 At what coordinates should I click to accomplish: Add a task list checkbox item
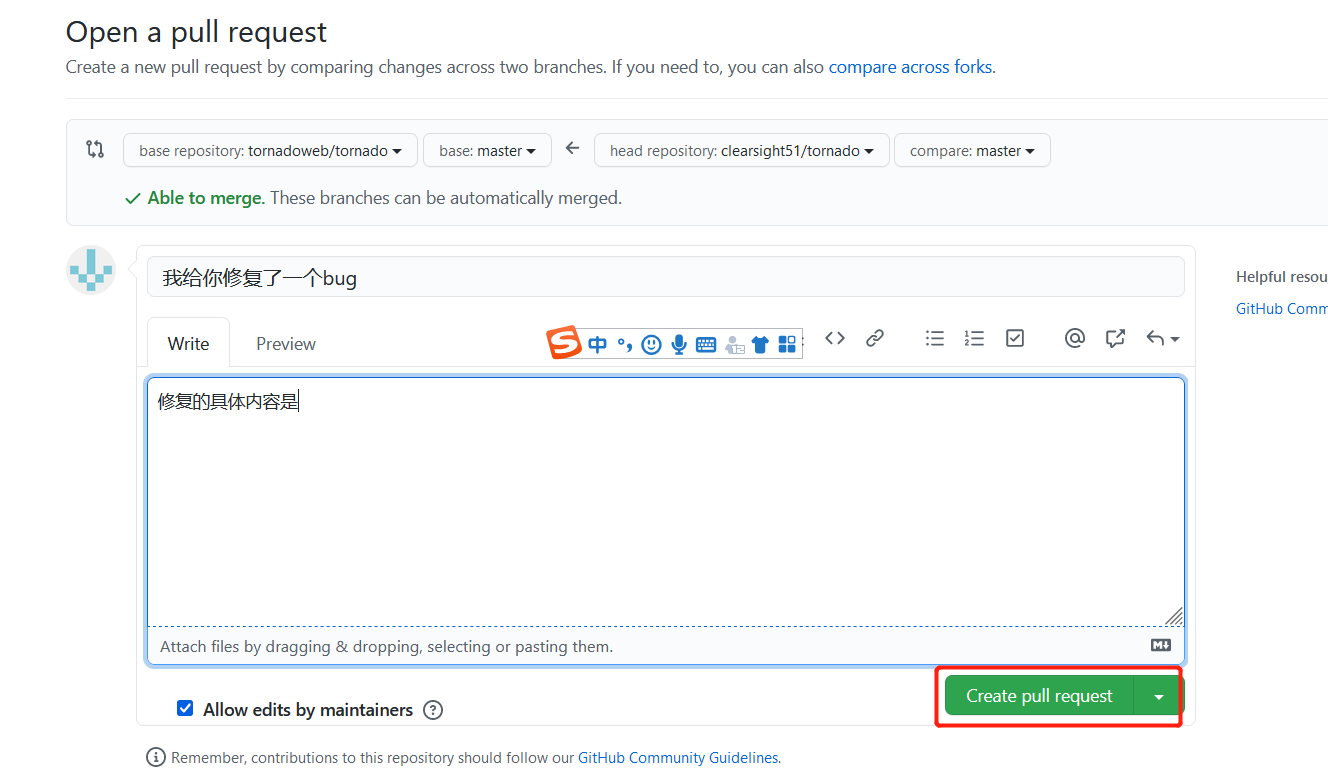[x=1015, y=338]
